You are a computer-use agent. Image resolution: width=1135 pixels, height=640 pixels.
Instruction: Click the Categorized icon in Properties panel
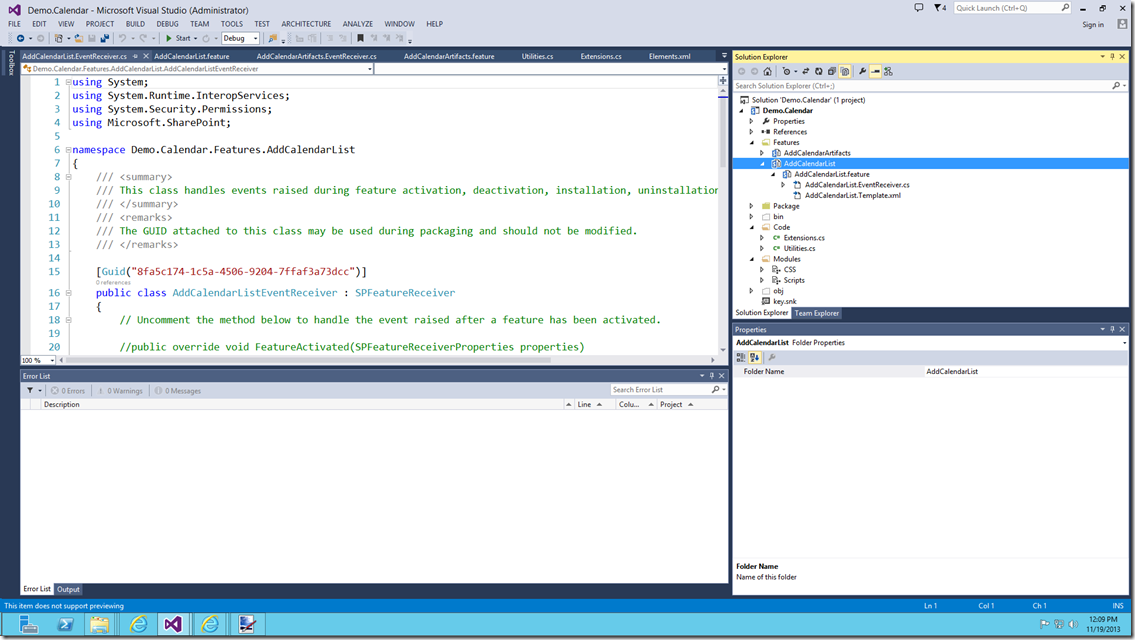741,357
